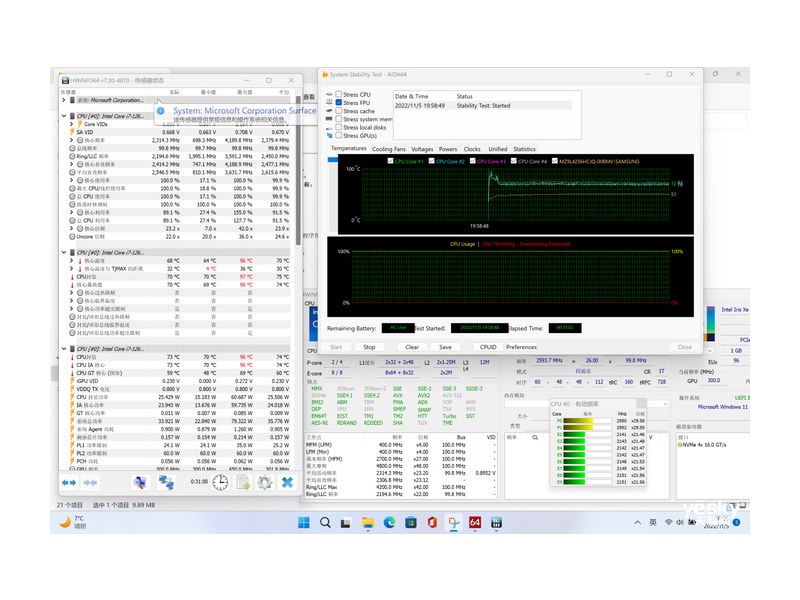Toggle SAMSUNG drive graph checkbox
This screenshot has width=800, height=600.
[555, 161]
